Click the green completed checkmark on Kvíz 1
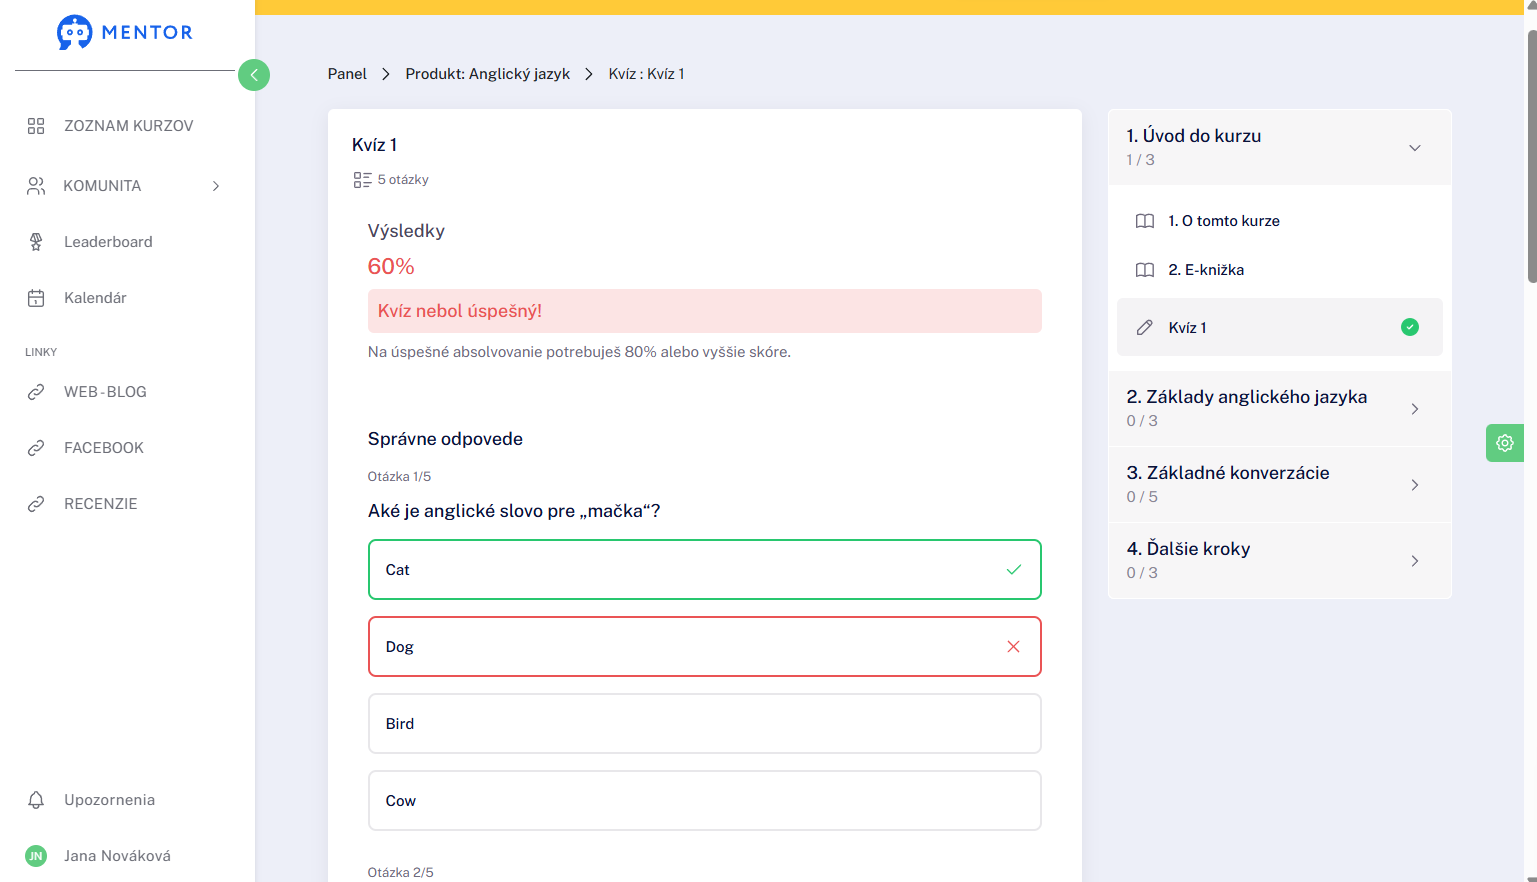 pos(1410,327)
